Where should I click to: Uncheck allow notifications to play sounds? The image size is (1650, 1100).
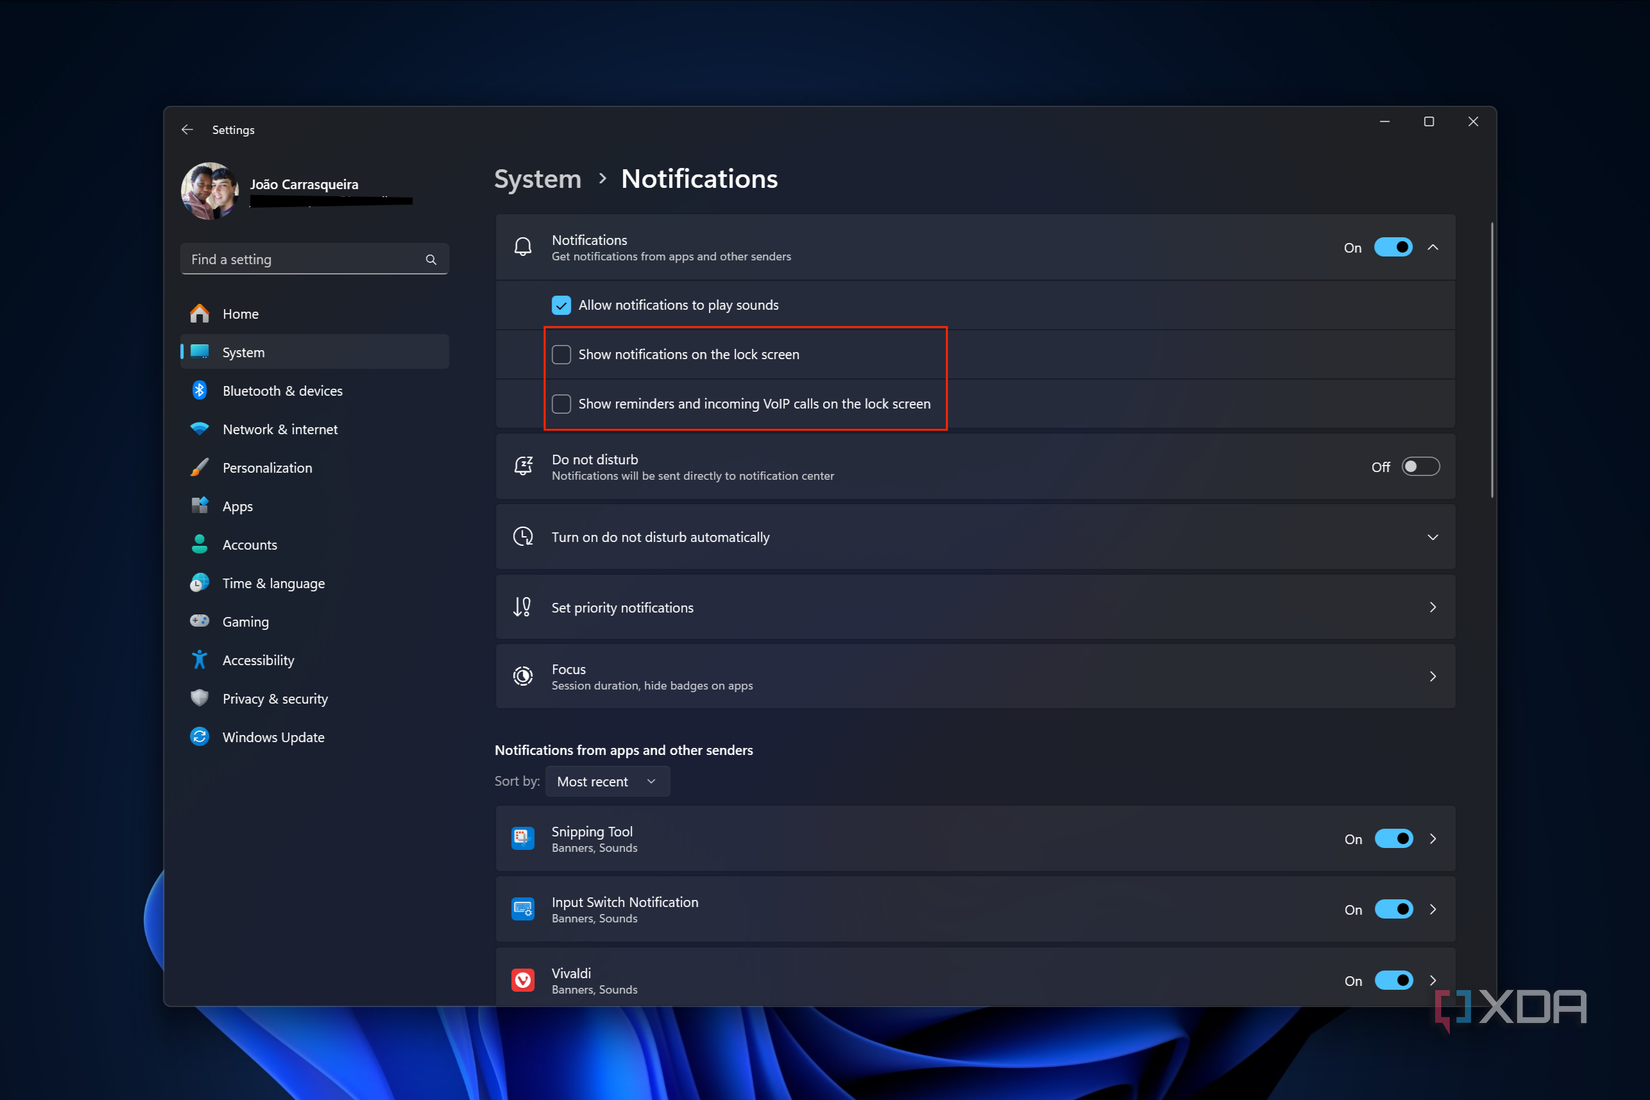coord(561,305)
